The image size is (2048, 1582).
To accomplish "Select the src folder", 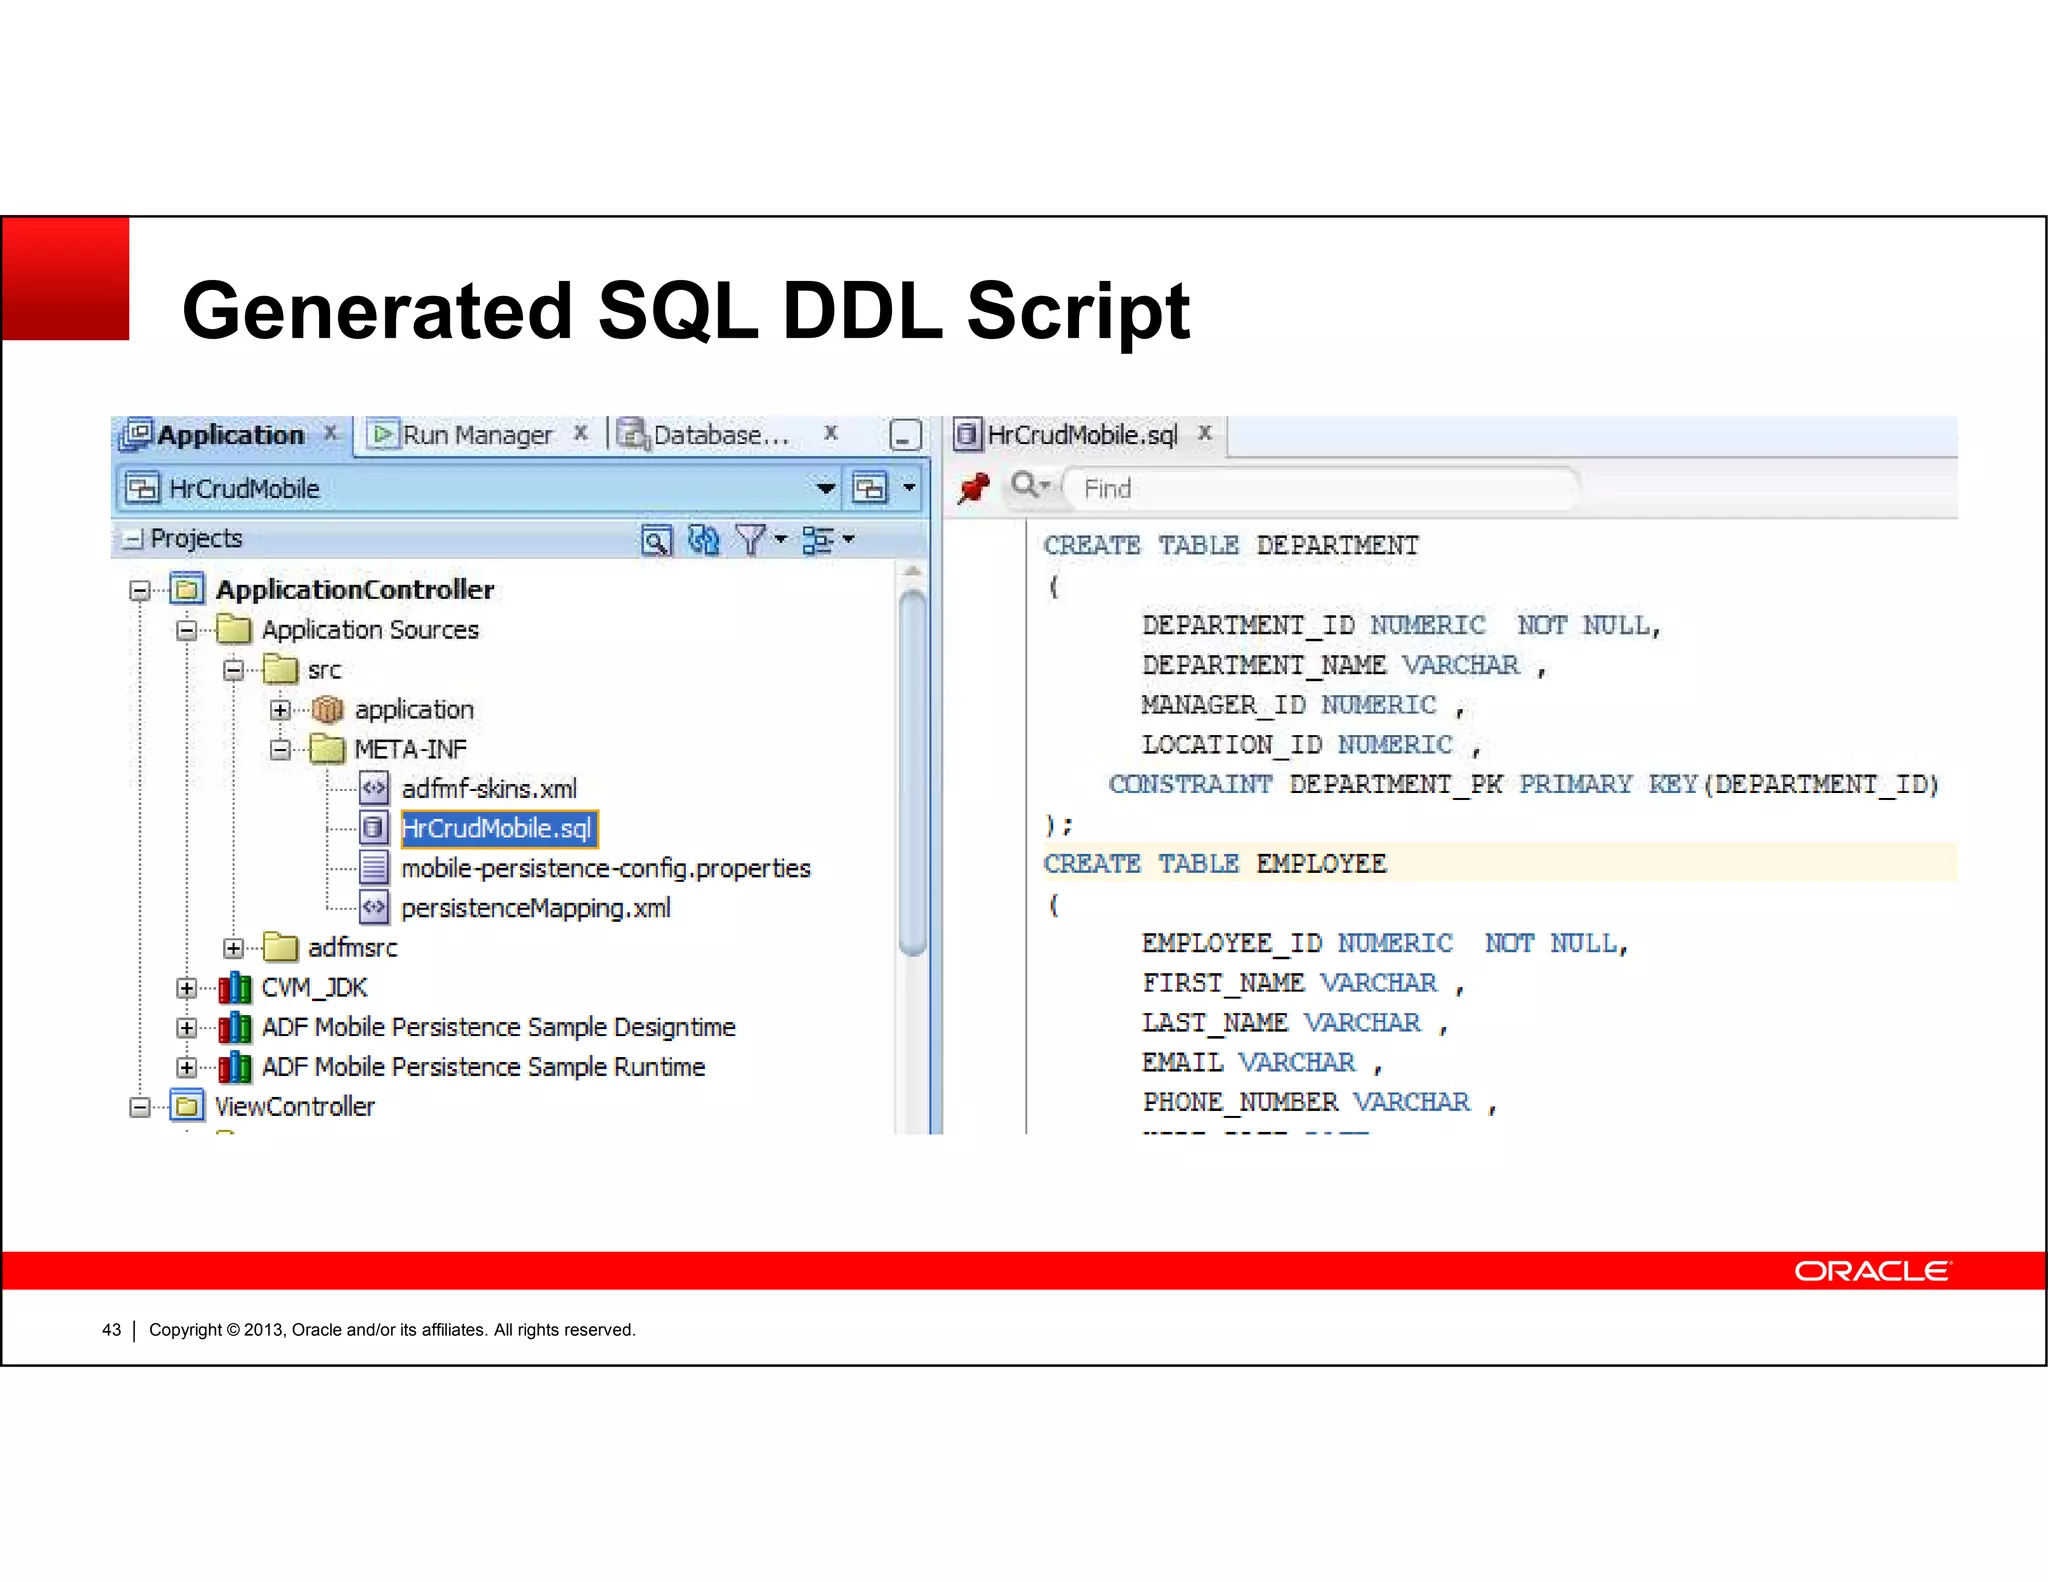I will tap(324, 670).
